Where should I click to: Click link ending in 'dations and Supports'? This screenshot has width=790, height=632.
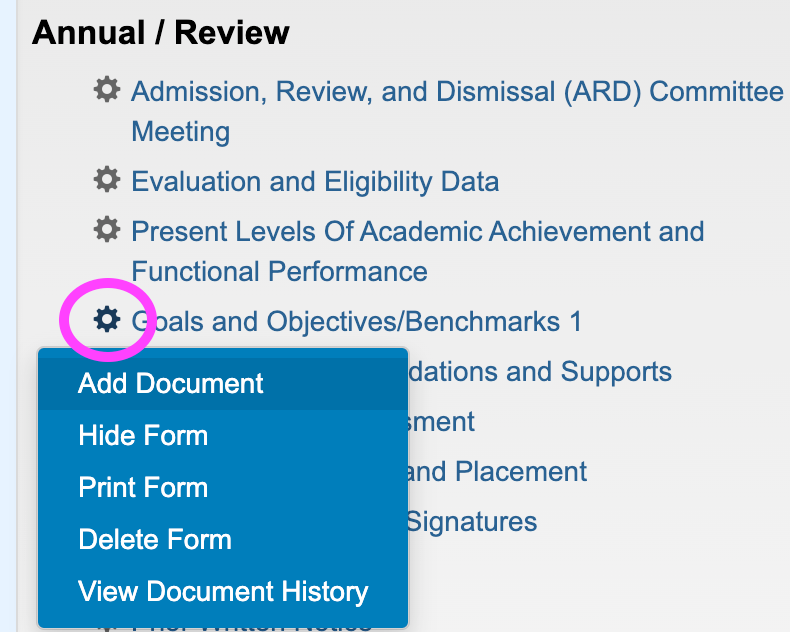(x=540, y=372)
